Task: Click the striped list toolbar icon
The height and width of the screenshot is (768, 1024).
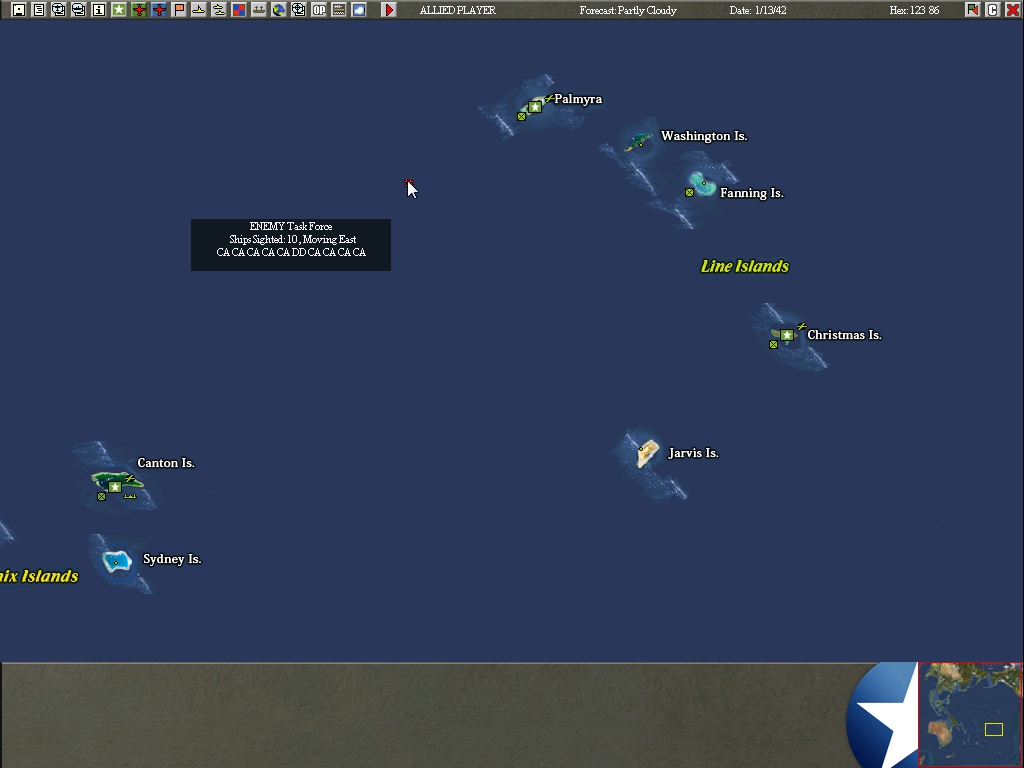Action: click(339, 10)
